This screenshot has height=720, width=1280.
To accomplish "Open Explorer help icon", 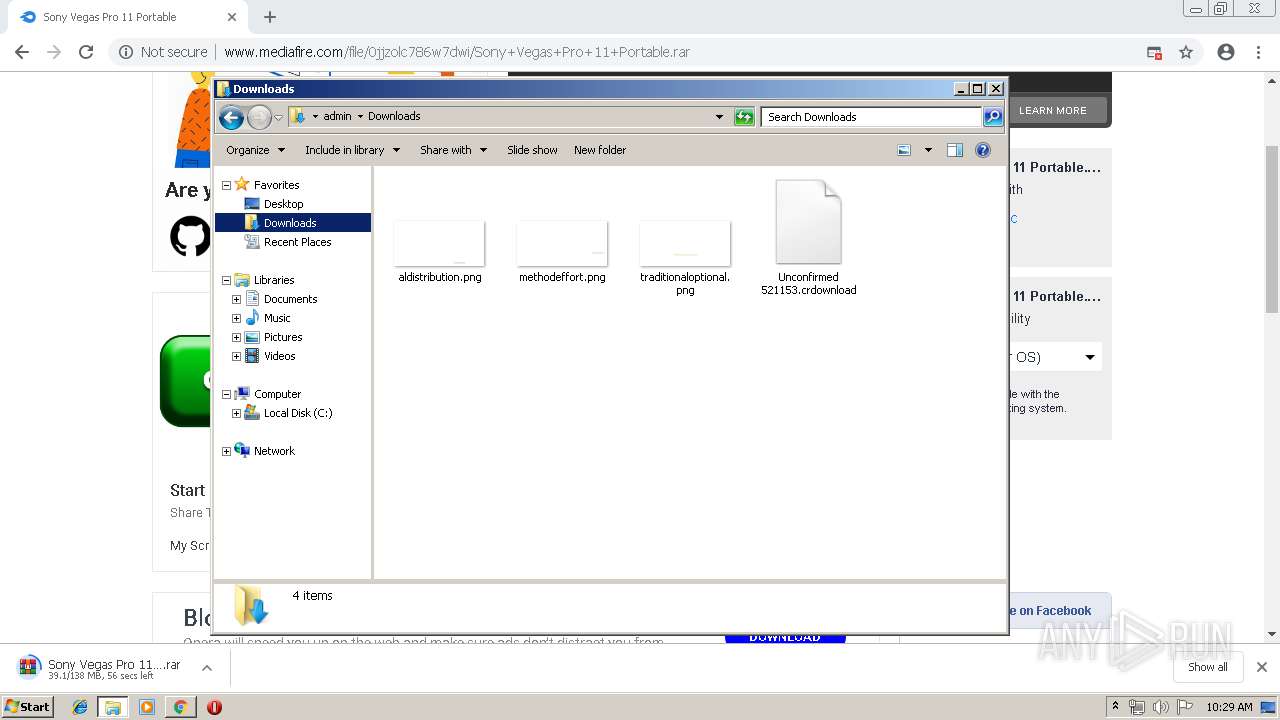I will click(x=983, y=150).
